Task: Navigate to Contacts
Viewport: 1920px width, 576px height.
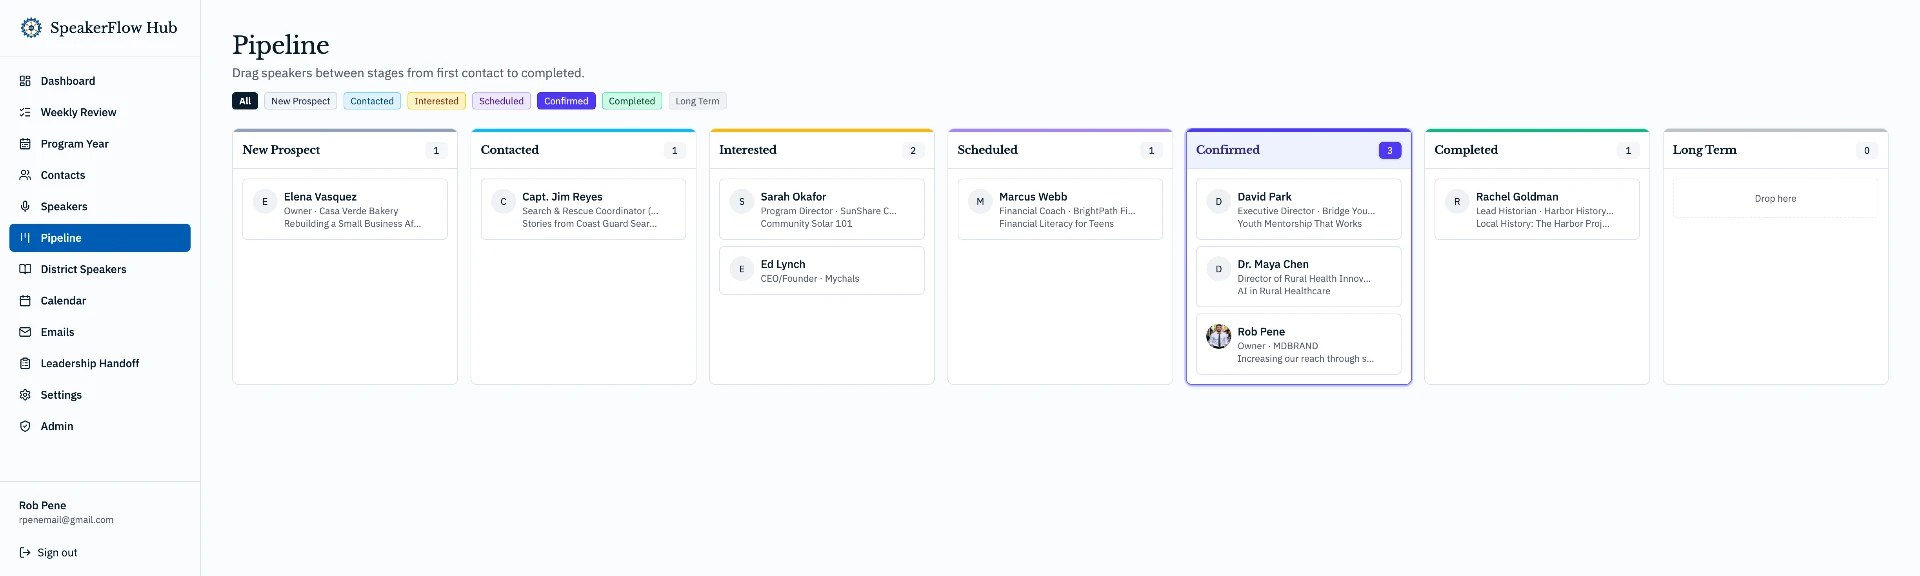Action: (100, 175)
